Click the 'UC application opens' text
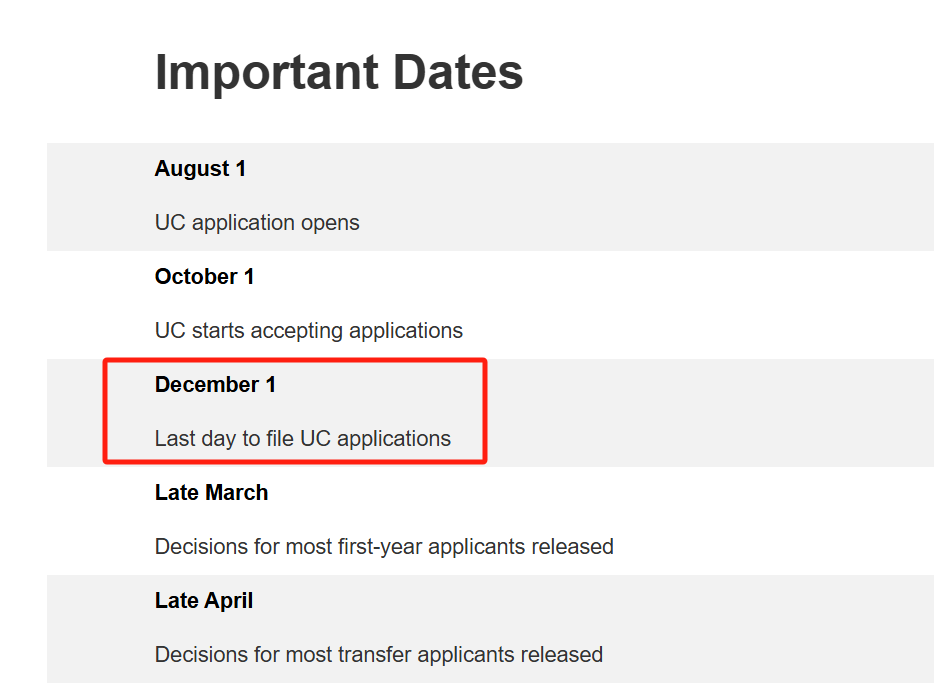 point(257,223)
